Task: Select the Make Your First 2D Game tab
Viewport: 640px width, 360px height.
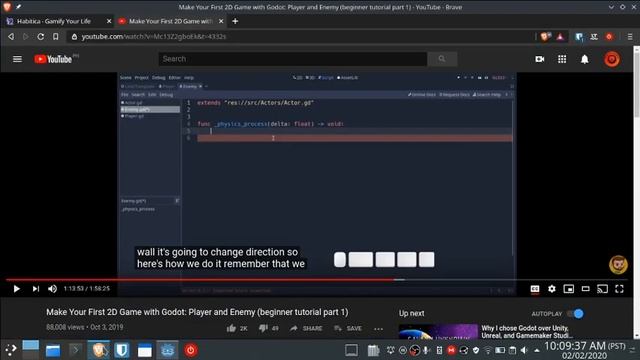Action: click(x=170, y=21)
